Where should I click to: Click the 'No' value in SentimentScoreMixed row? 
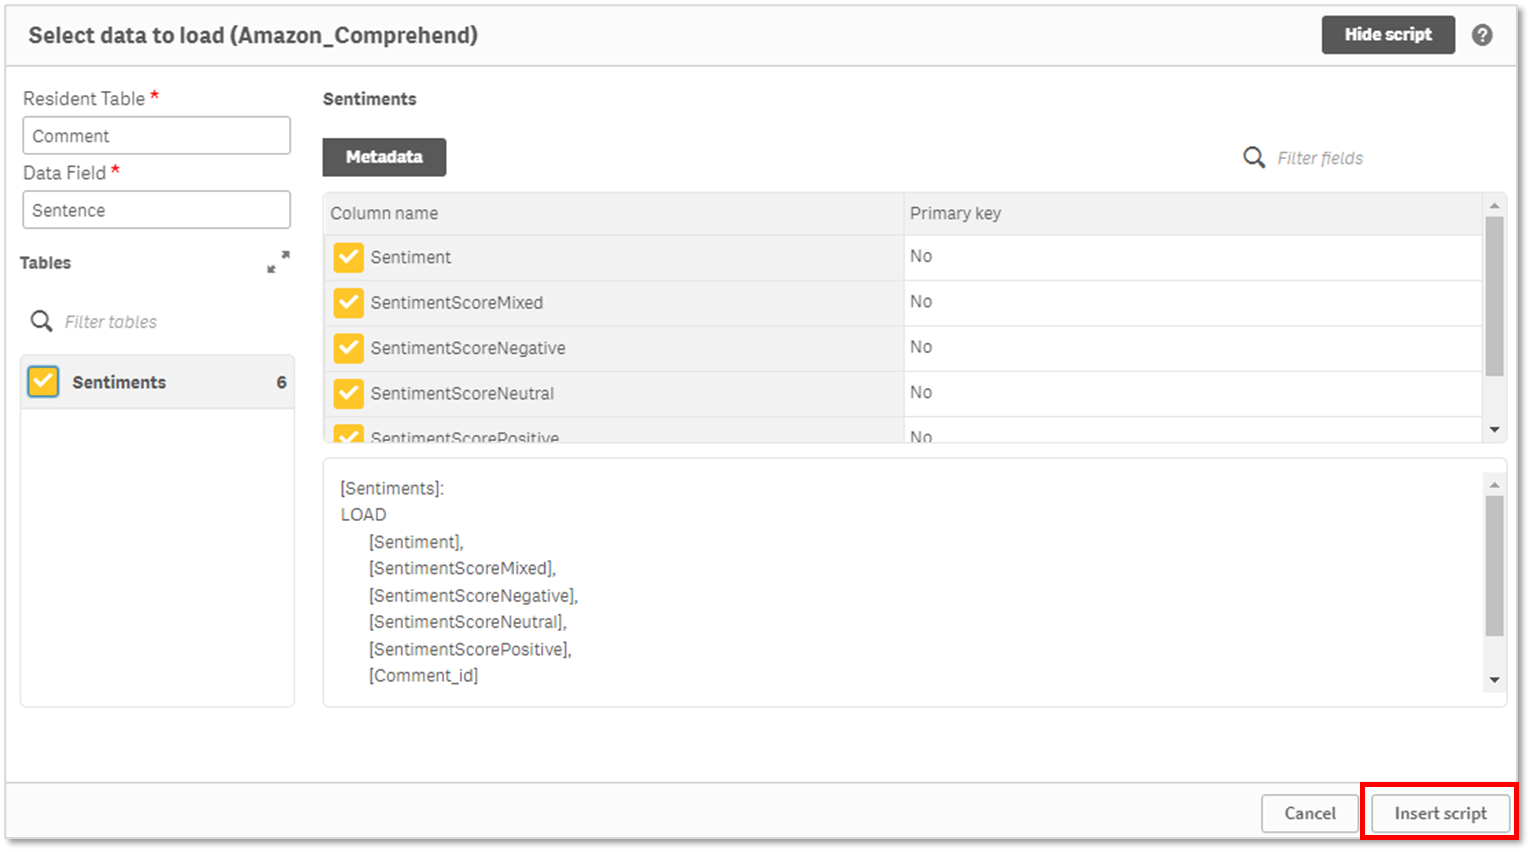coord(921,301)
